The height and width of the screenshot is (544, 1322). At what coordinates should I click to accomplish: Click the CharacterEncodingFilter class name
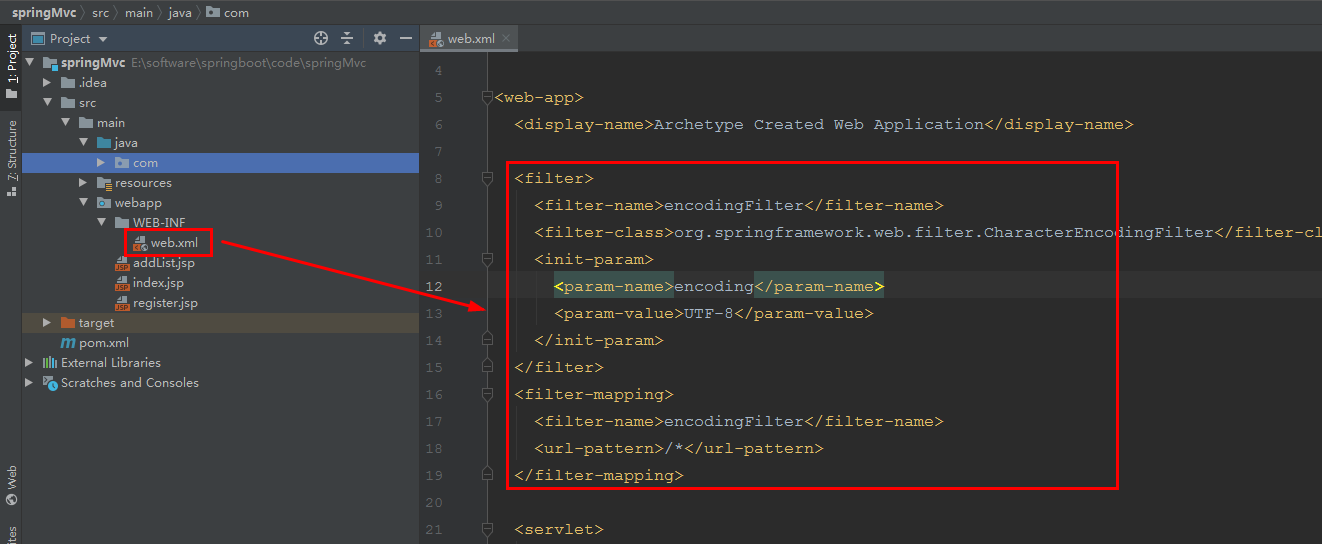[x=1099, y=232]
